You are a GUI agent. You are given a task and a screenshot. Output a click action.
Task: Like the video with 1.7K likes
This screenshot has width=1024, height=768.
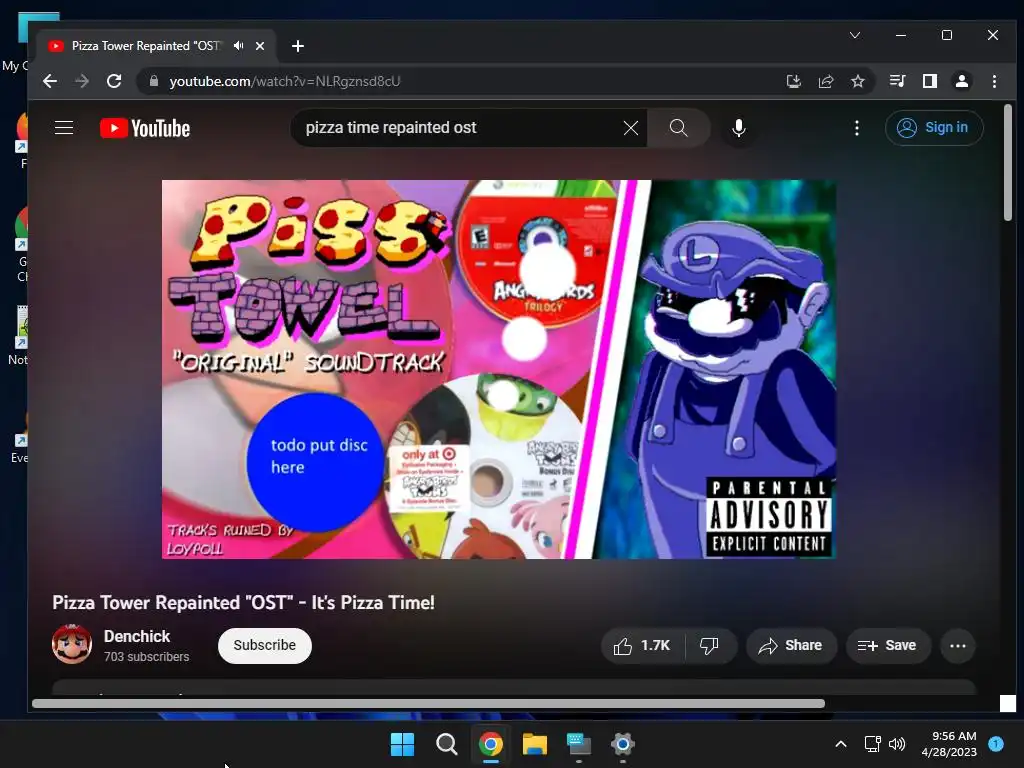642,645
